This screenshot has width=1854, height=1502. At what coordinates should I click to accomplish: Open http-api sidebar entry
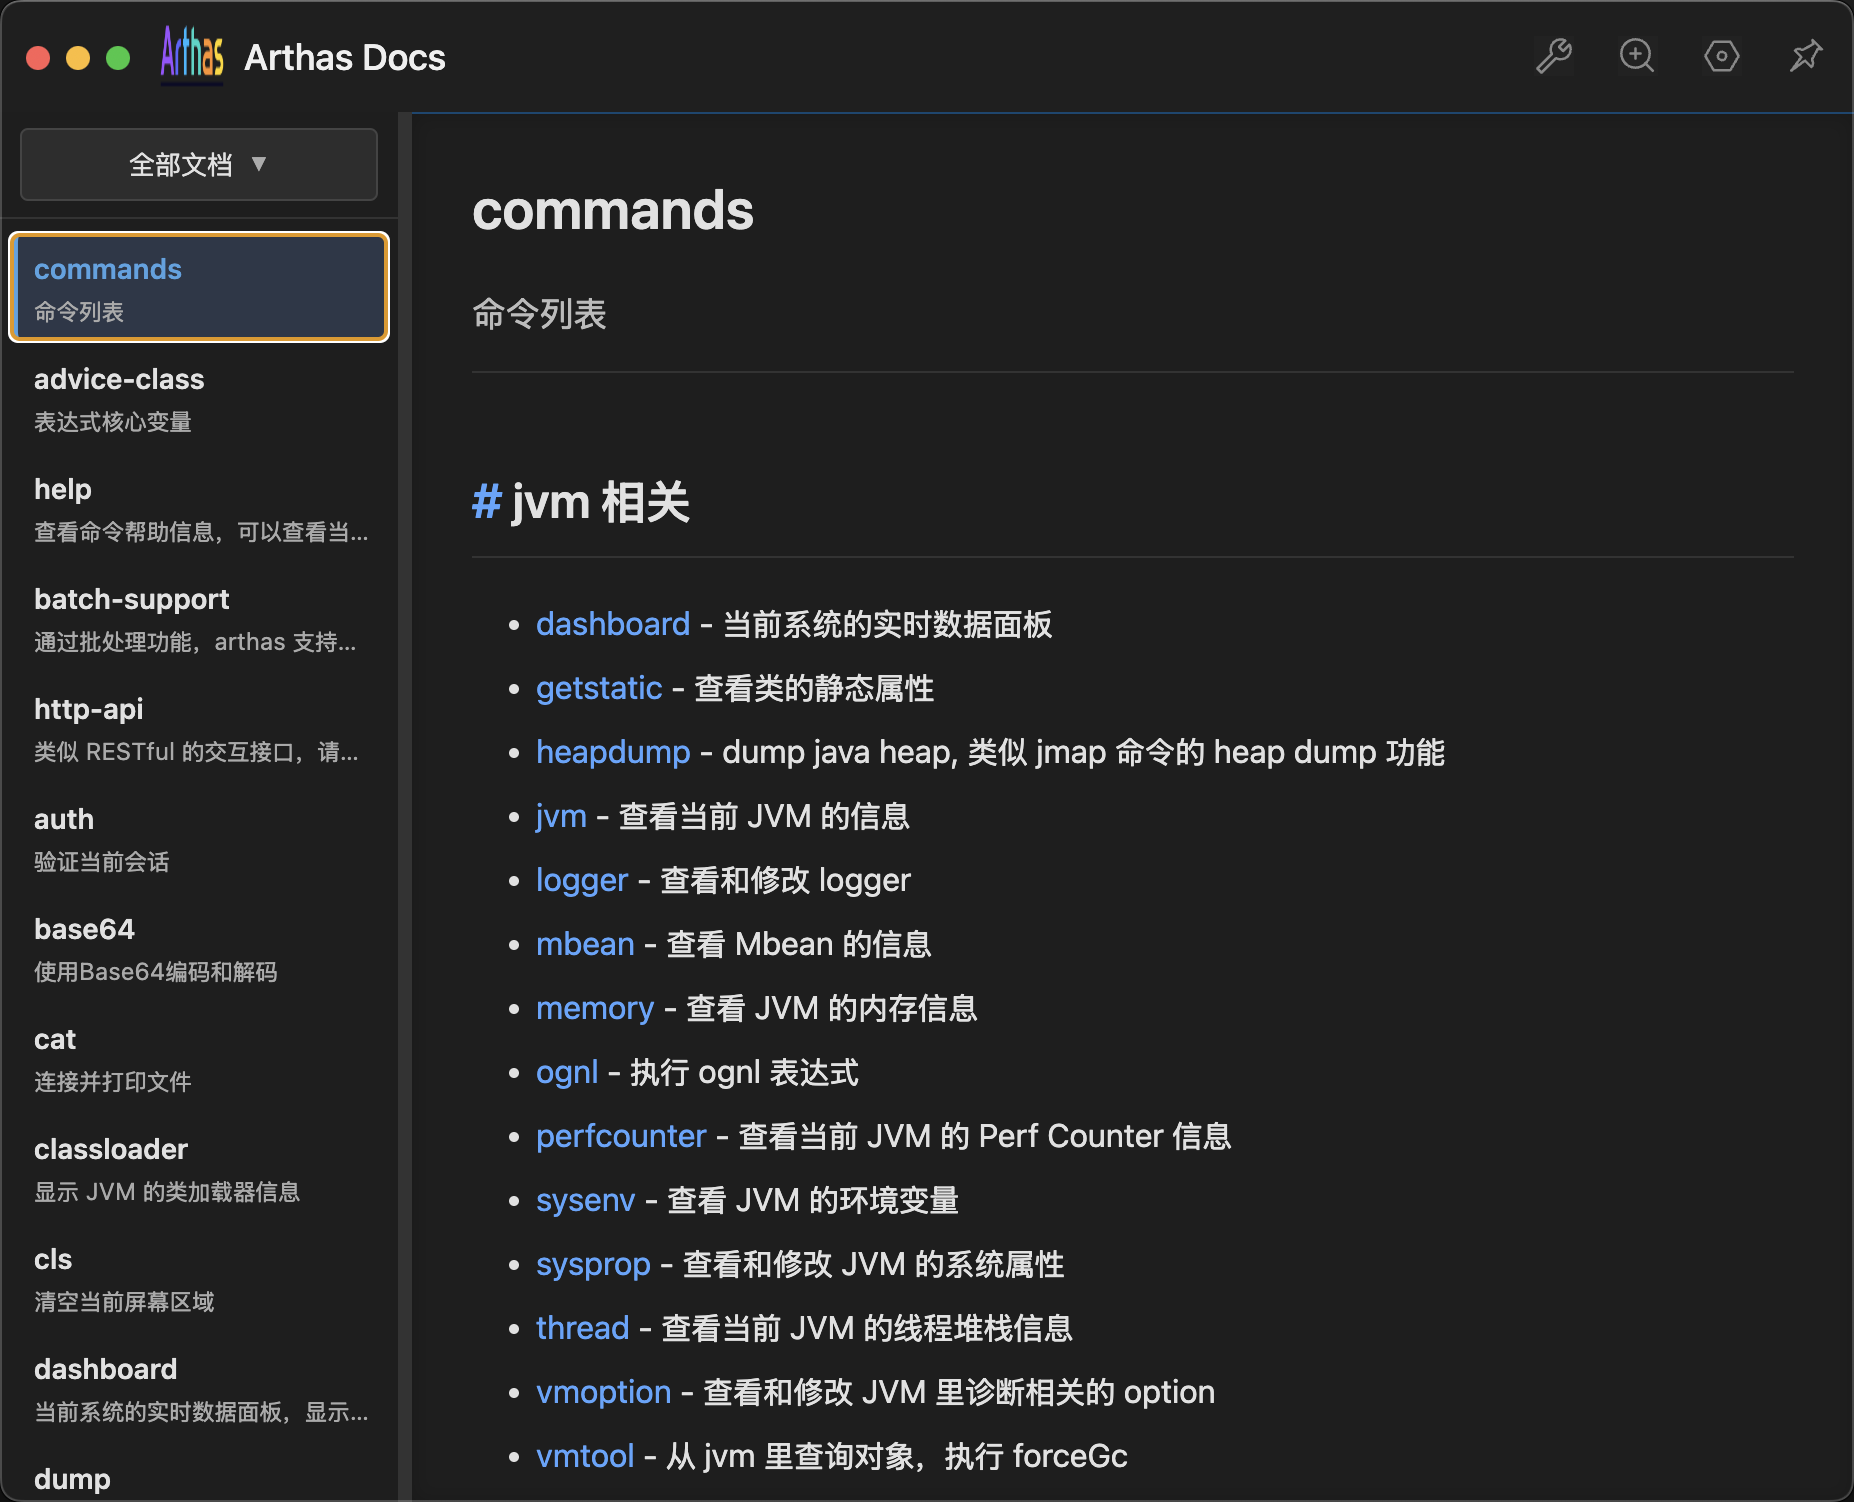(x=199, y=729)
